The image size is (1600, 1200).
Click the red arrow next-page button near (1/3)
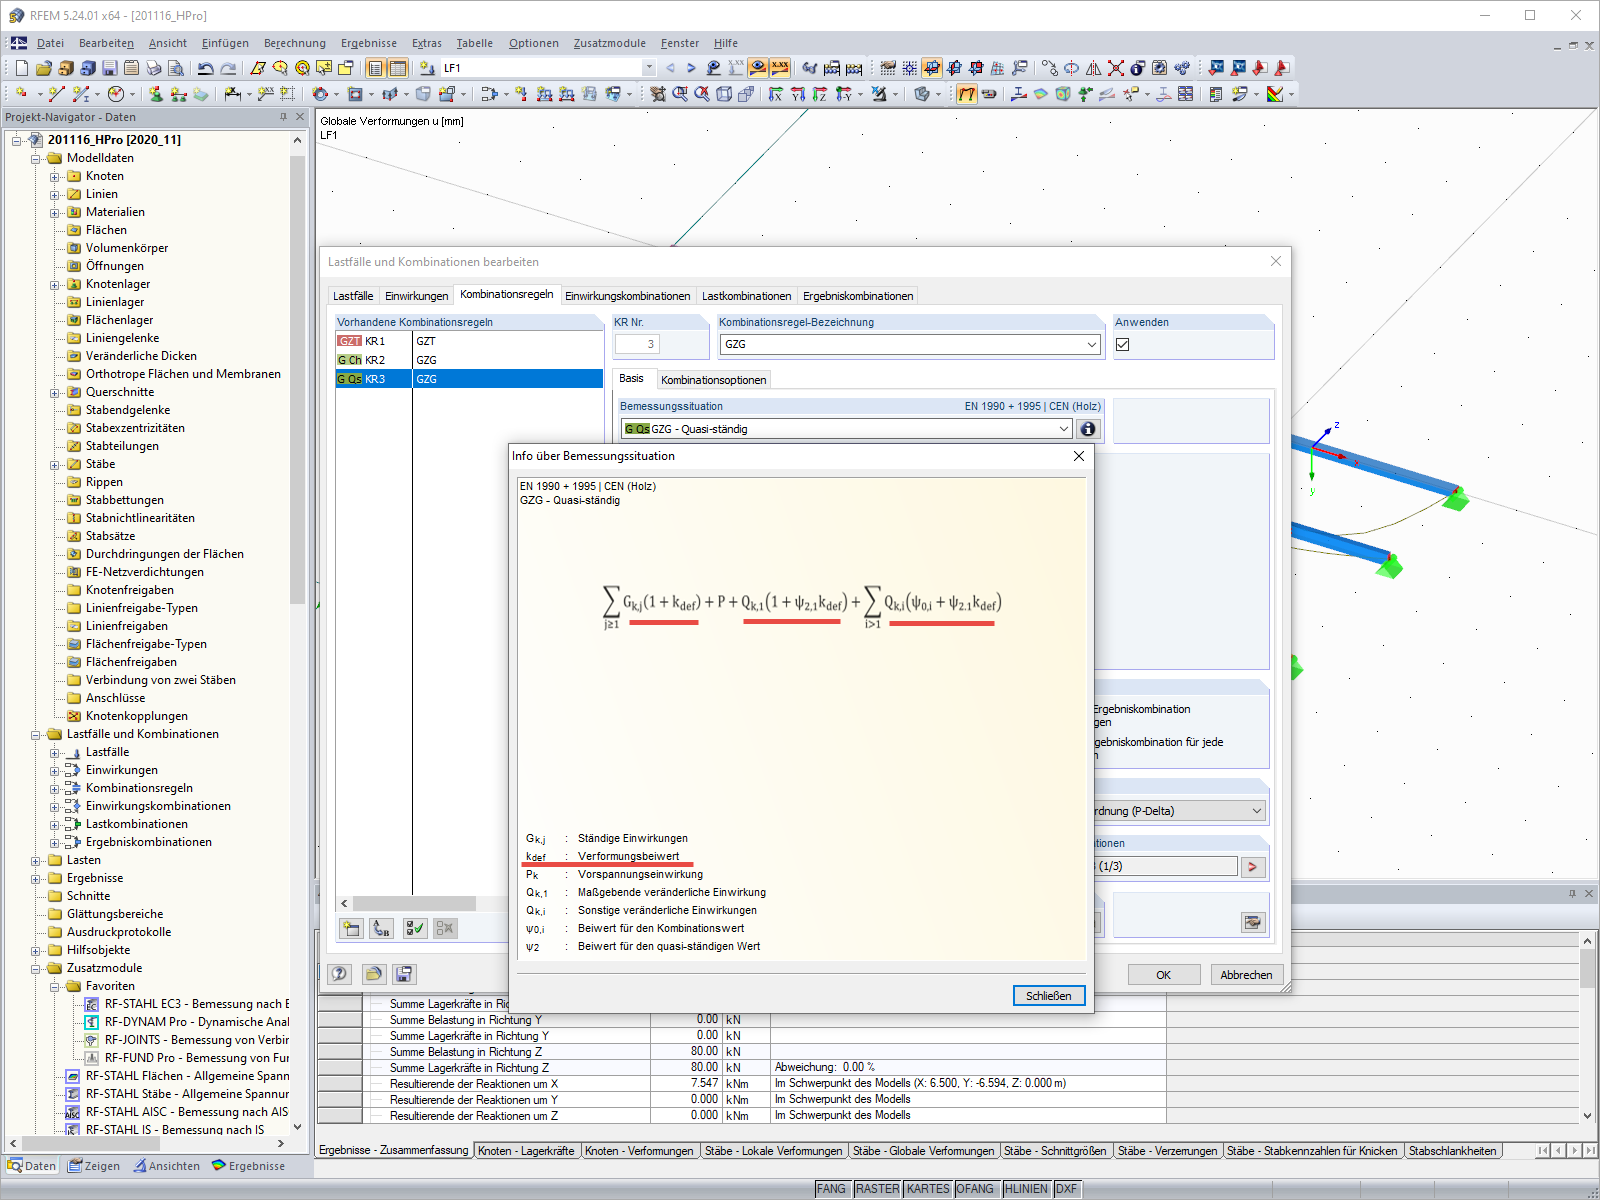coord(1253,867)
